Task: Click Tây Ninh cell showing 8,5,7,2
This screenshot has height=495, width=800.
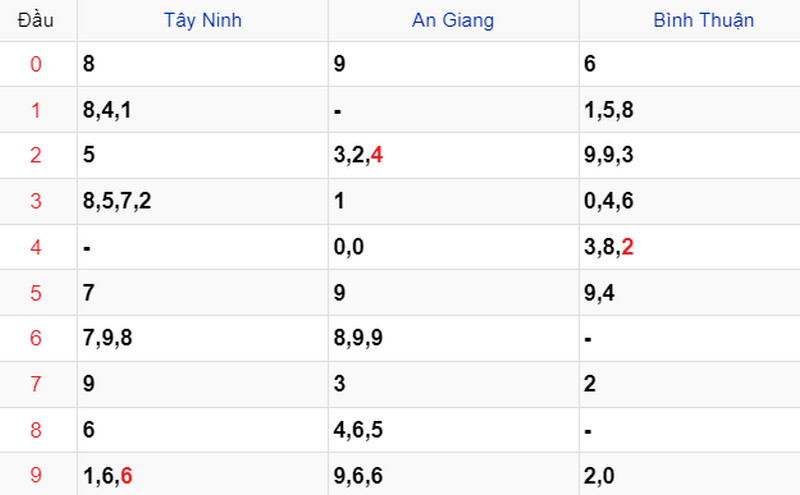Action: pos(117,201)
